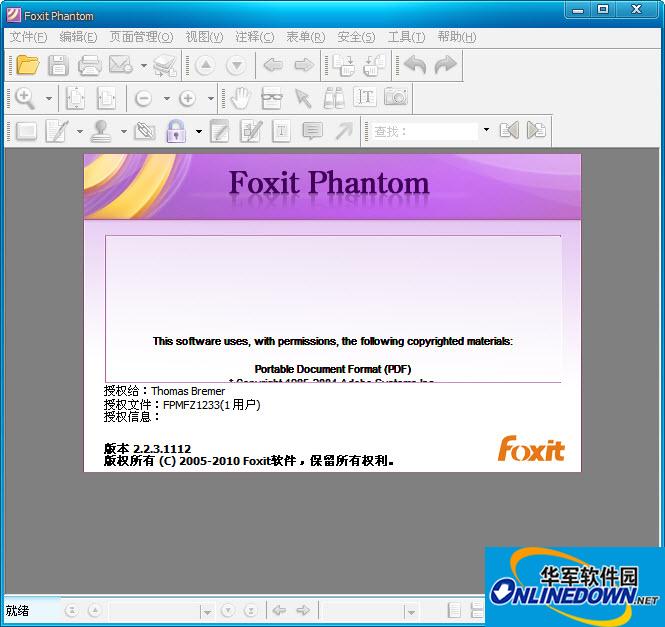The image size is (665, 627).
Task: Click the Save floppy disk icon
Action: [58, 65]
